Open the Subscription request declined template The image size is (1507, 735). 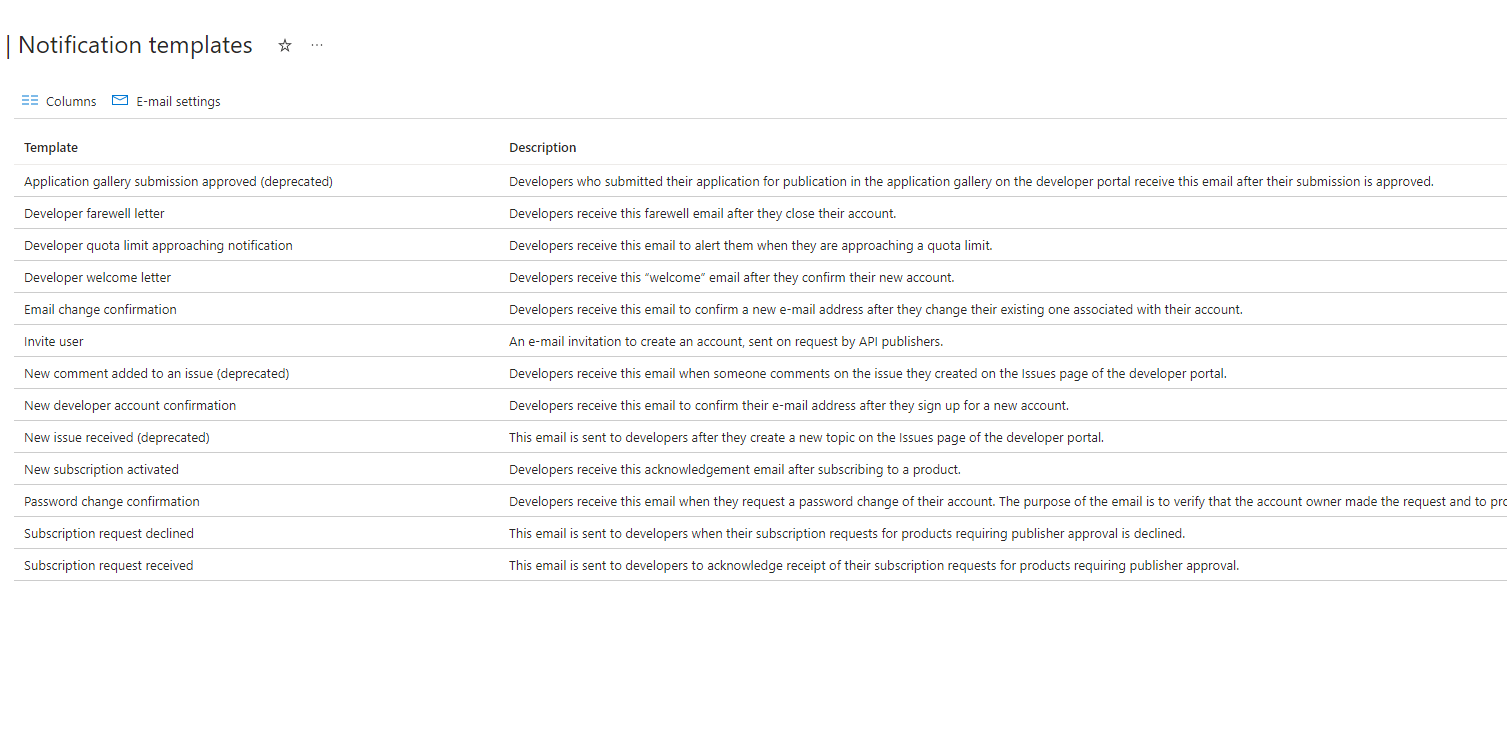point(108,533)
